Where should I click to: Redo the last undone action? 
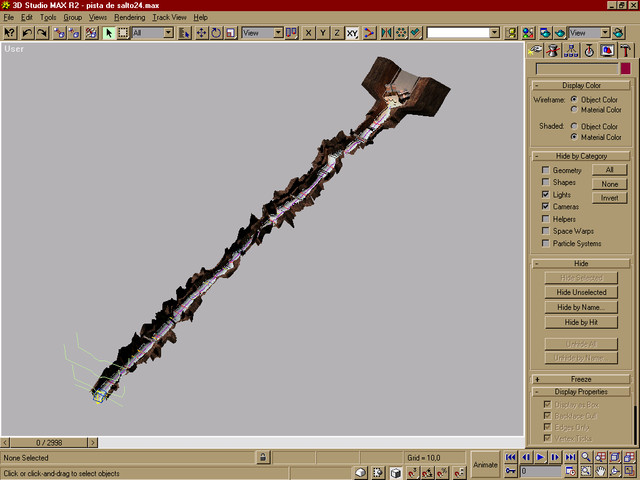pyautogui.click(x=42, y=33)
